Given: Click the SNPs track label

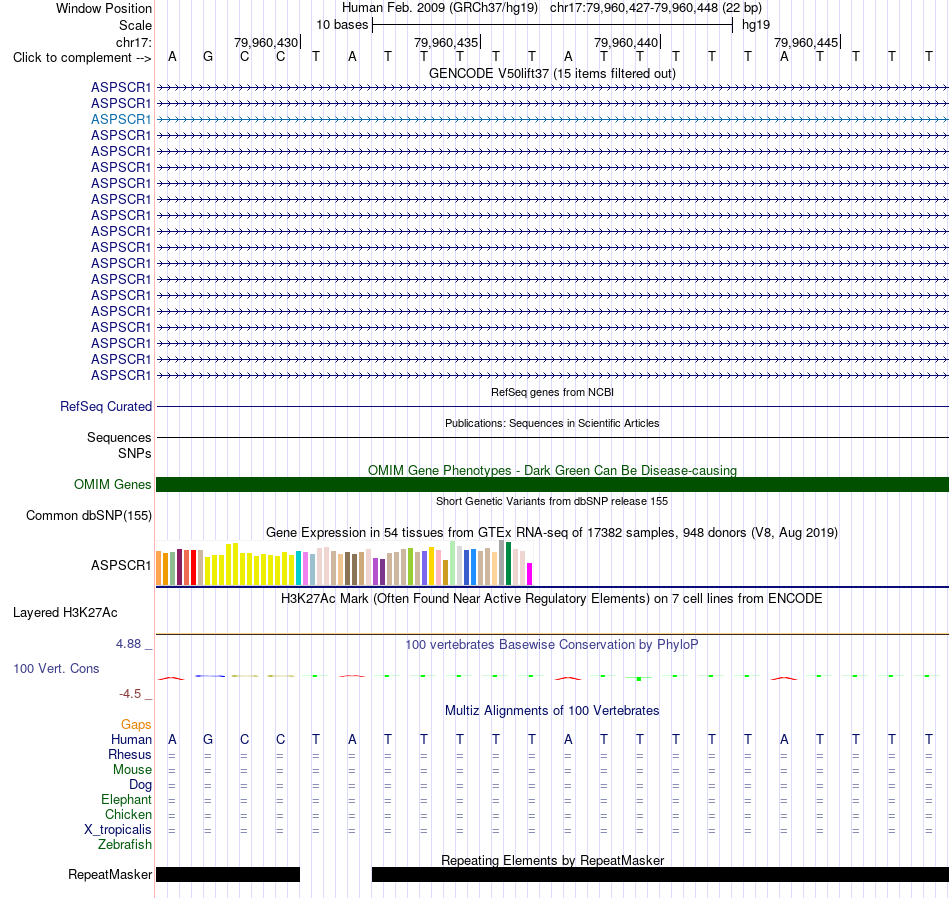Looking at the screenshot, I should 135,453.
